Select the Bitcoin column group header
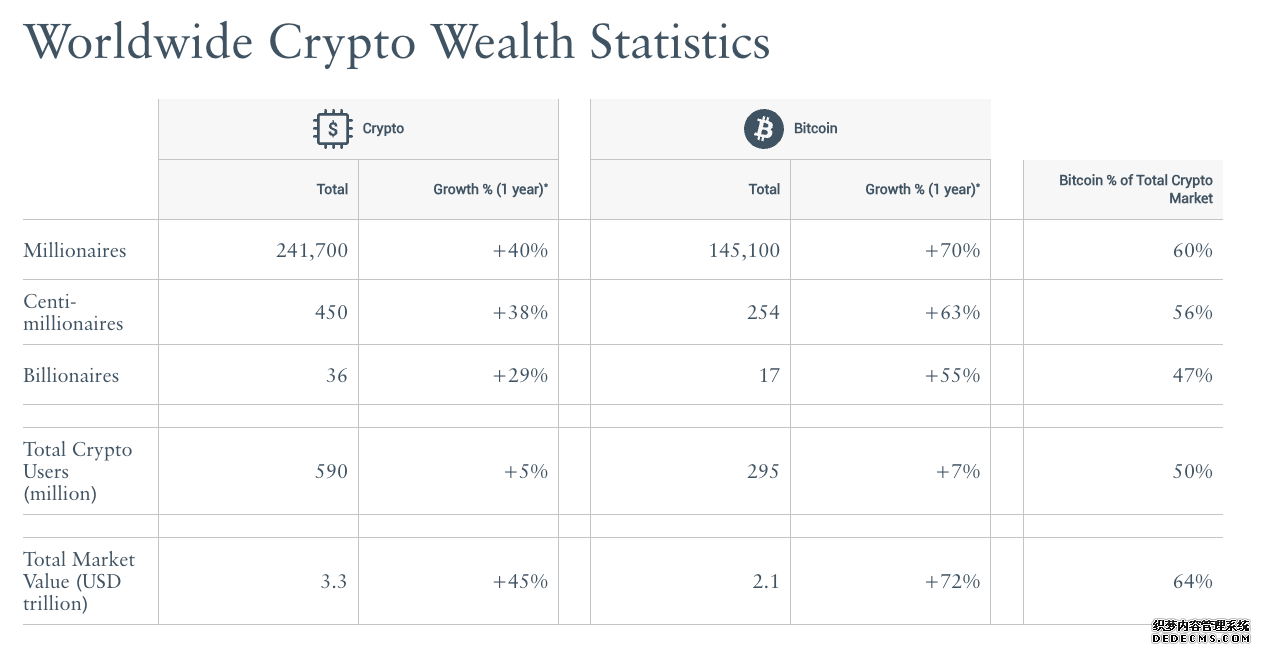The height and width of the screenshot is (653, 1261). coord(790,129)
